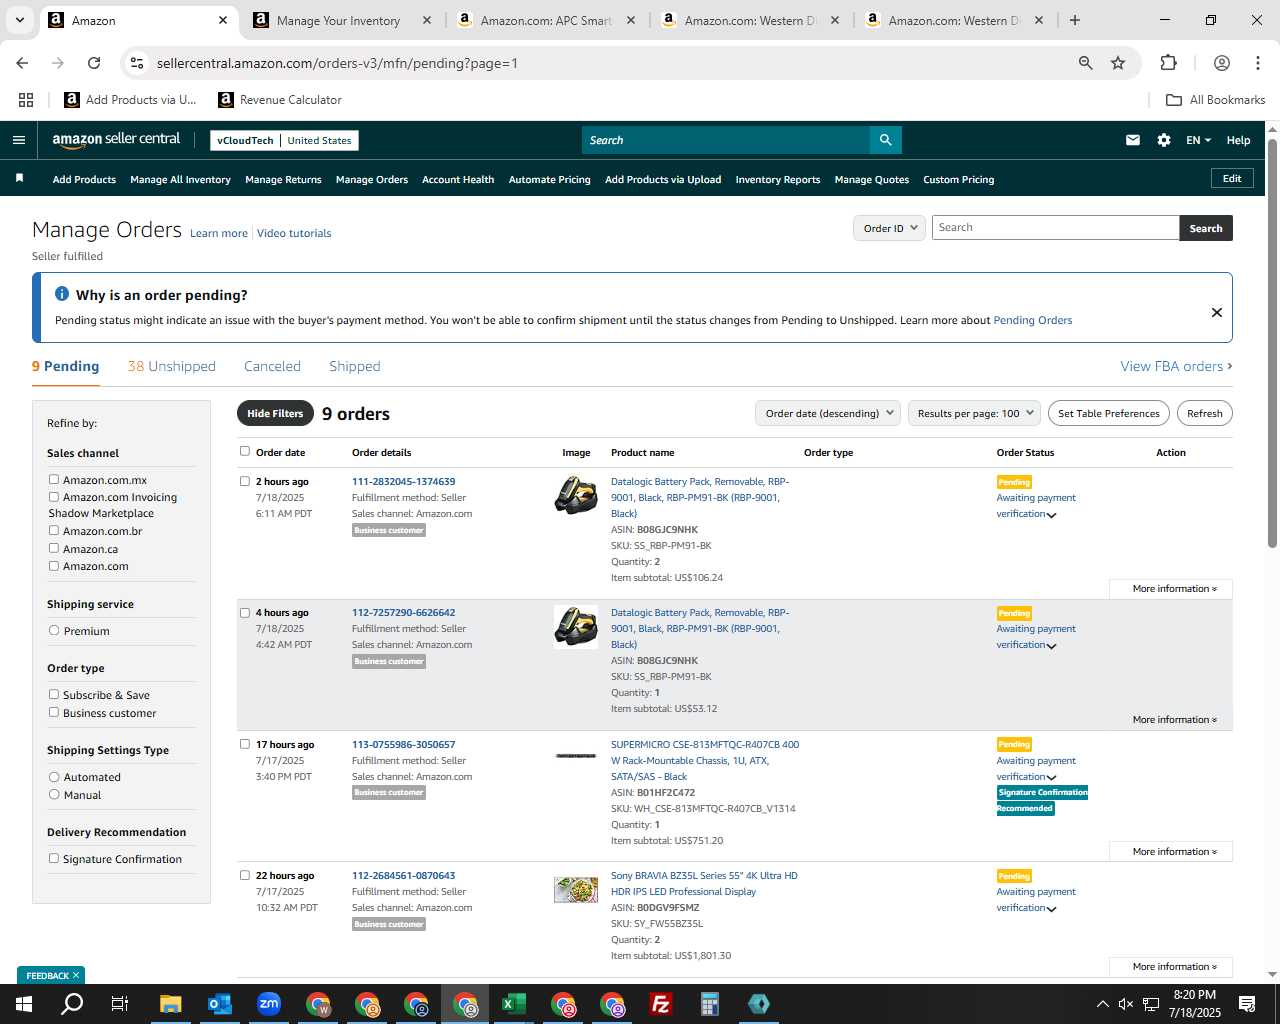The height and width of the screenshot is (1024, 1280).
Task: Click the Edit navigation button
Action: (x=1232, y=179)
